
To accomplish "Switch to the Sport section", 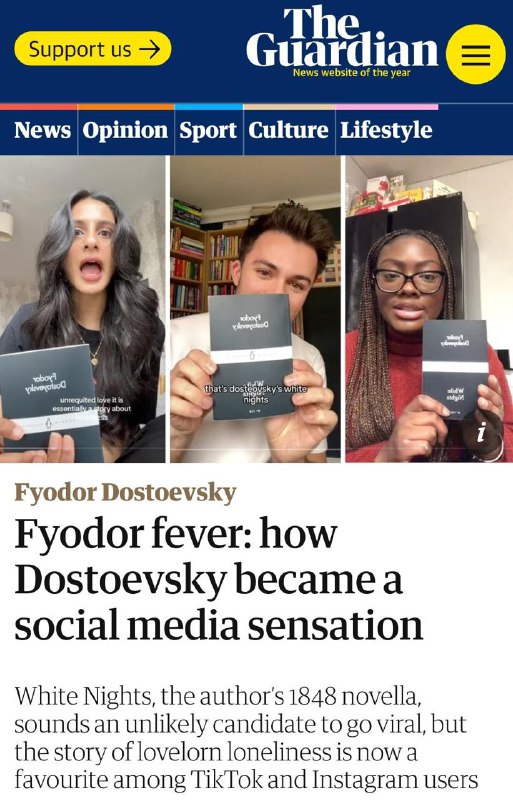I will point(208,131).
